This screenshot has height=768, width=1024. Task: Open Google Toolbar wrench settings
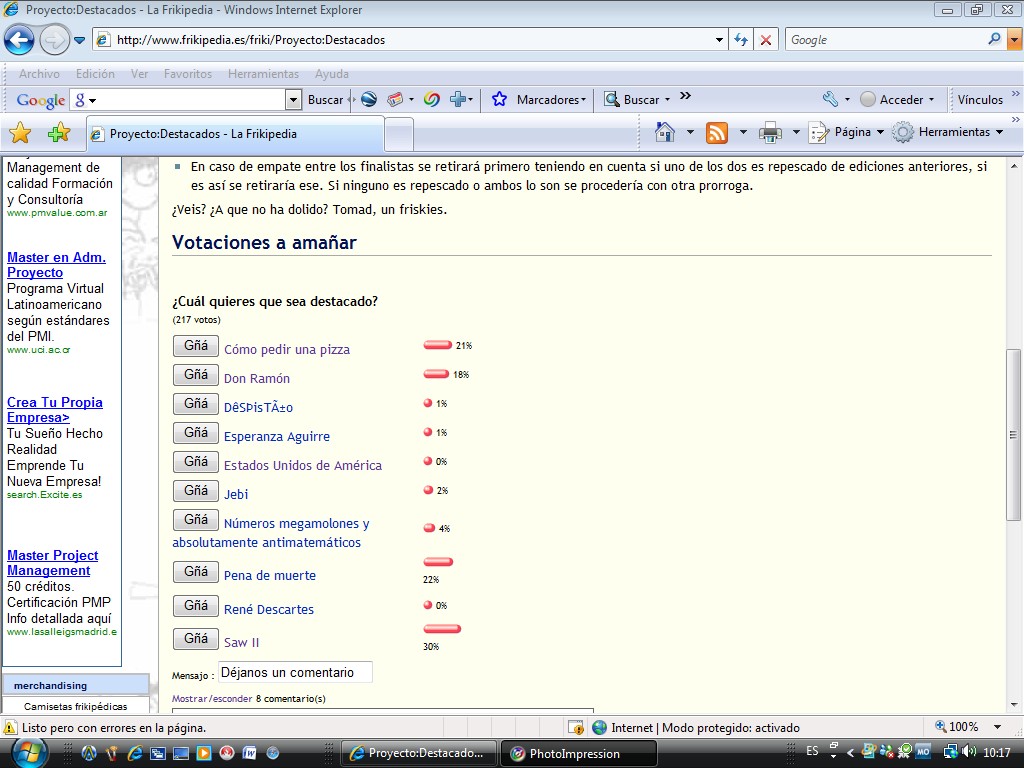point(830,100)
